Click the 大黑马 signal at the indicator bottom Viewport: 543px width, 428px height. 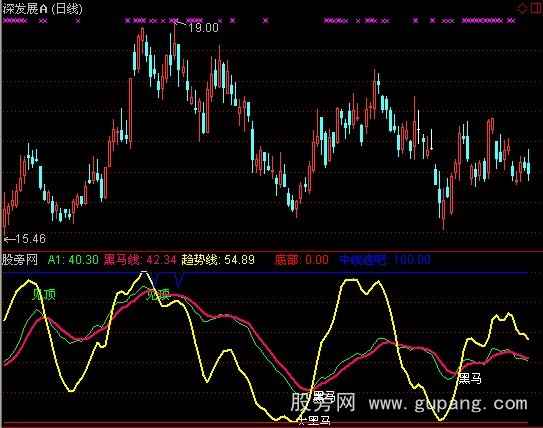point(314,421)
